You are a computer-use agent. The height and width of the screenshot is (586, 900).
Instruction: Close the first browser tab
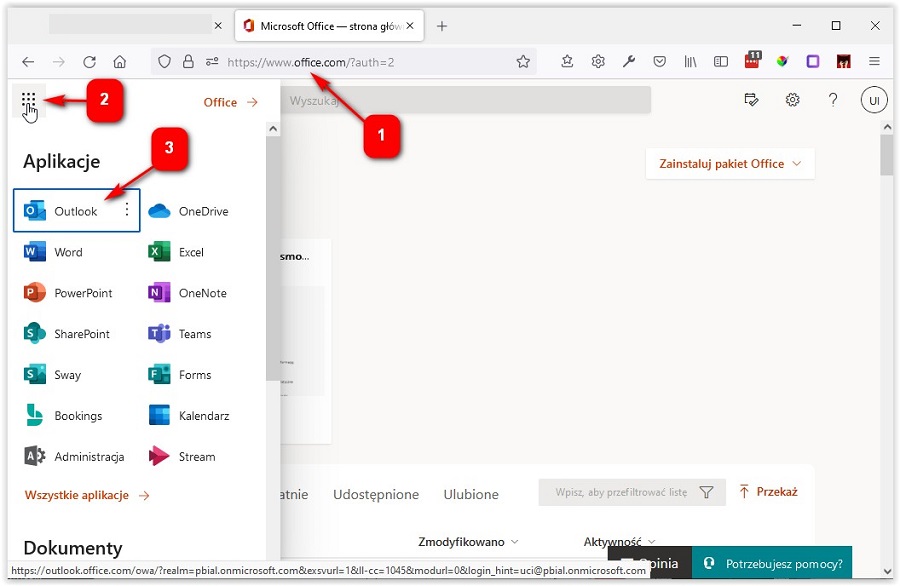[218, 26]
